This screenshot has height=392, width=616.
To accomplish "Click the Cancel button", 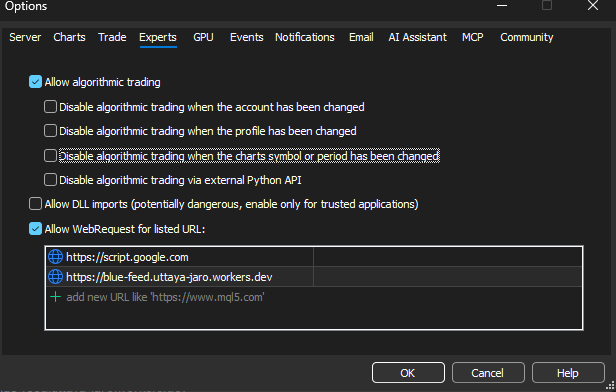I will [488, 372].
